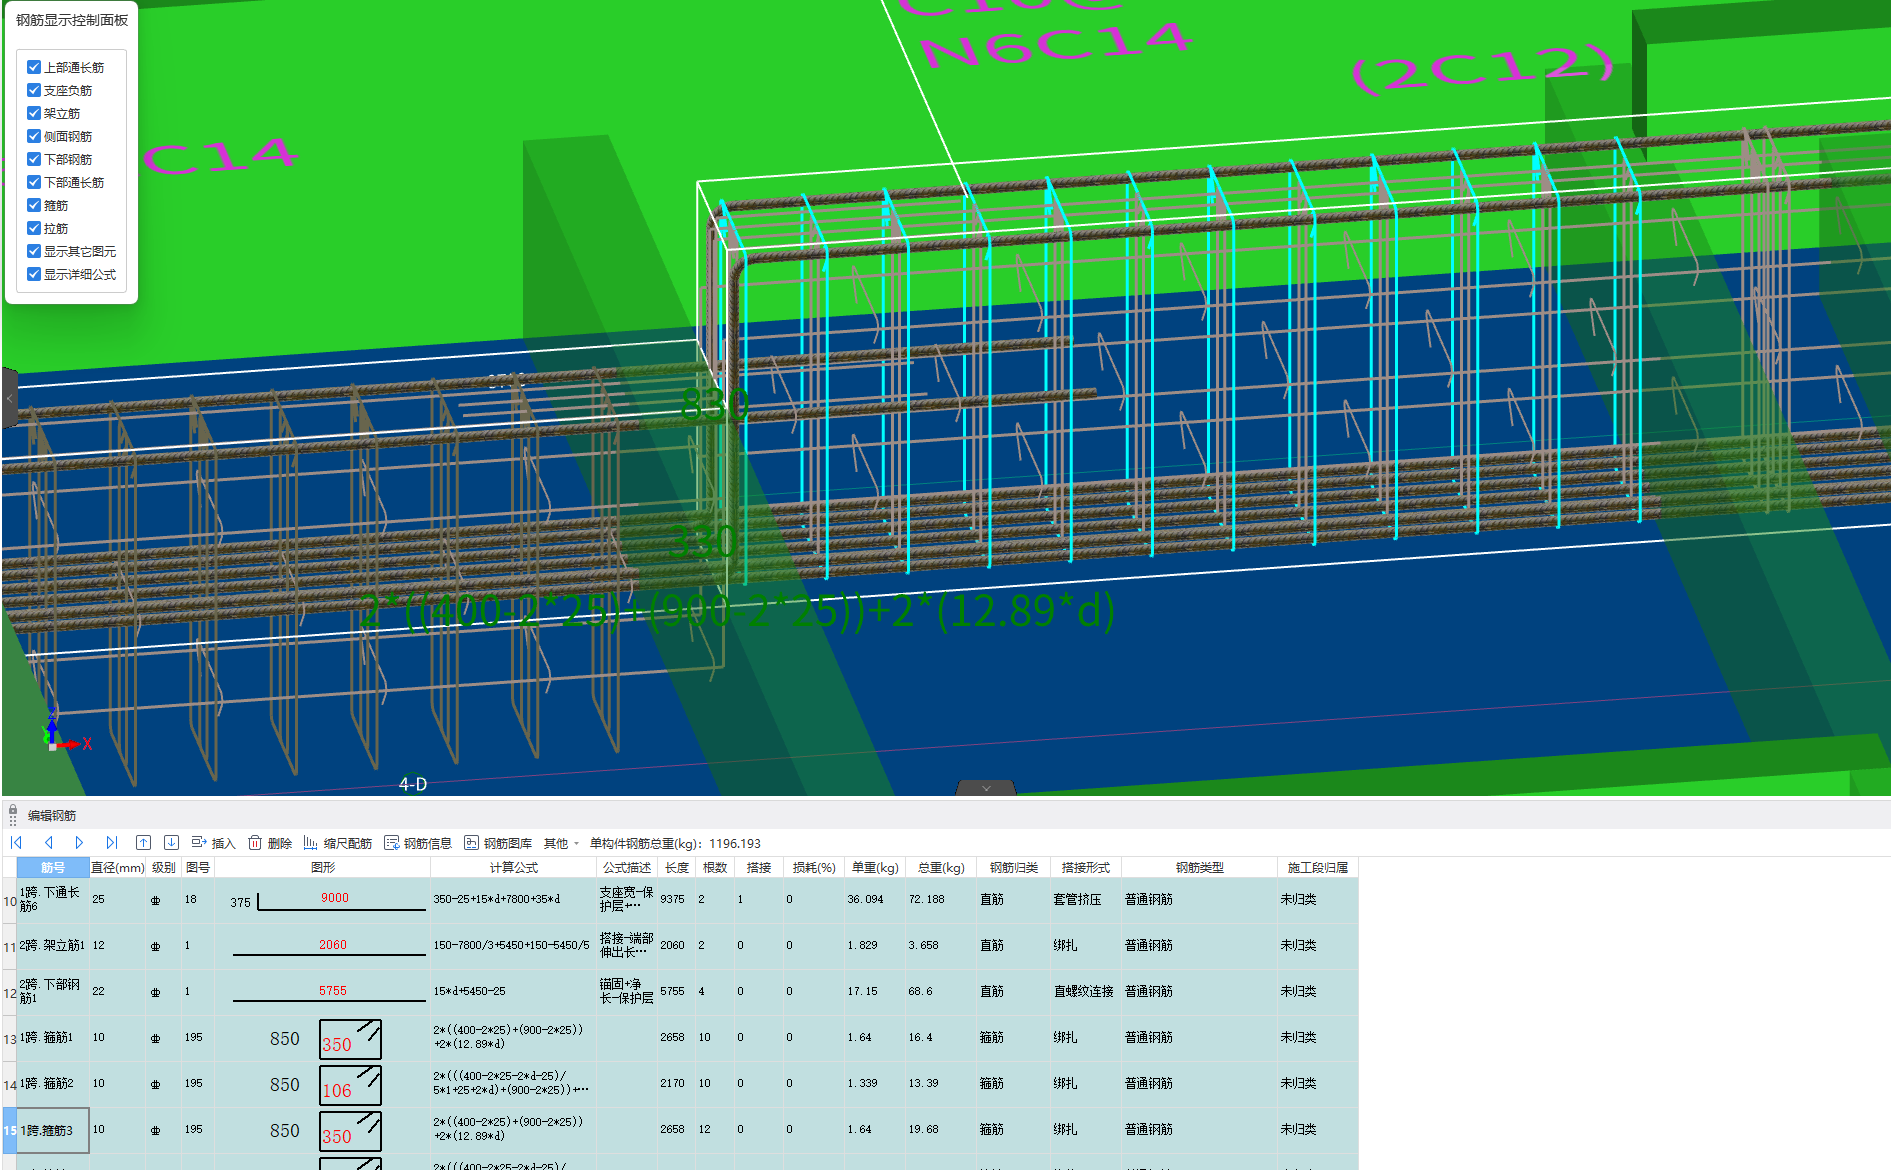Viewport: 1891px width, 1170px height.
Task: Click the 筋号 column header
Action: (53, 867)
